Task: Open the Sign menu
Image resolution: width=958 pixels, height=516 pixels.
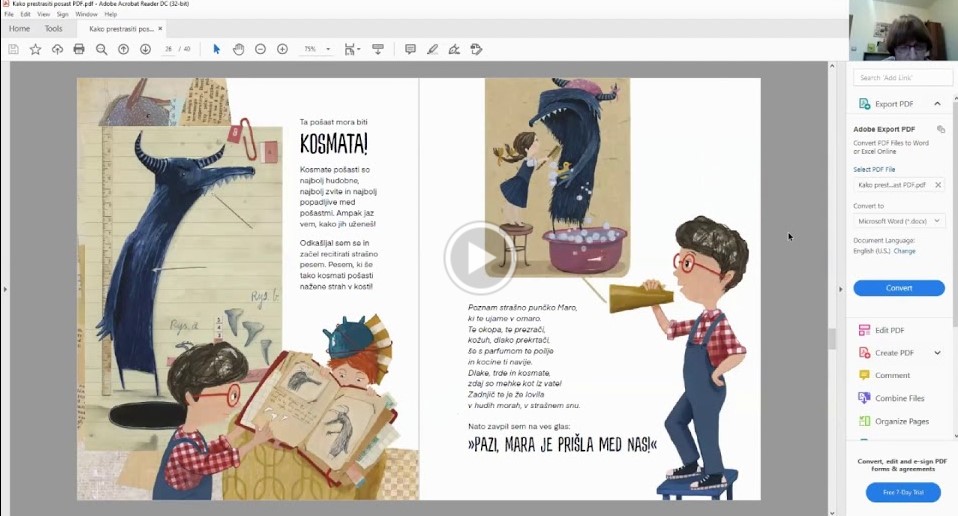Action: tap(63, 14)
